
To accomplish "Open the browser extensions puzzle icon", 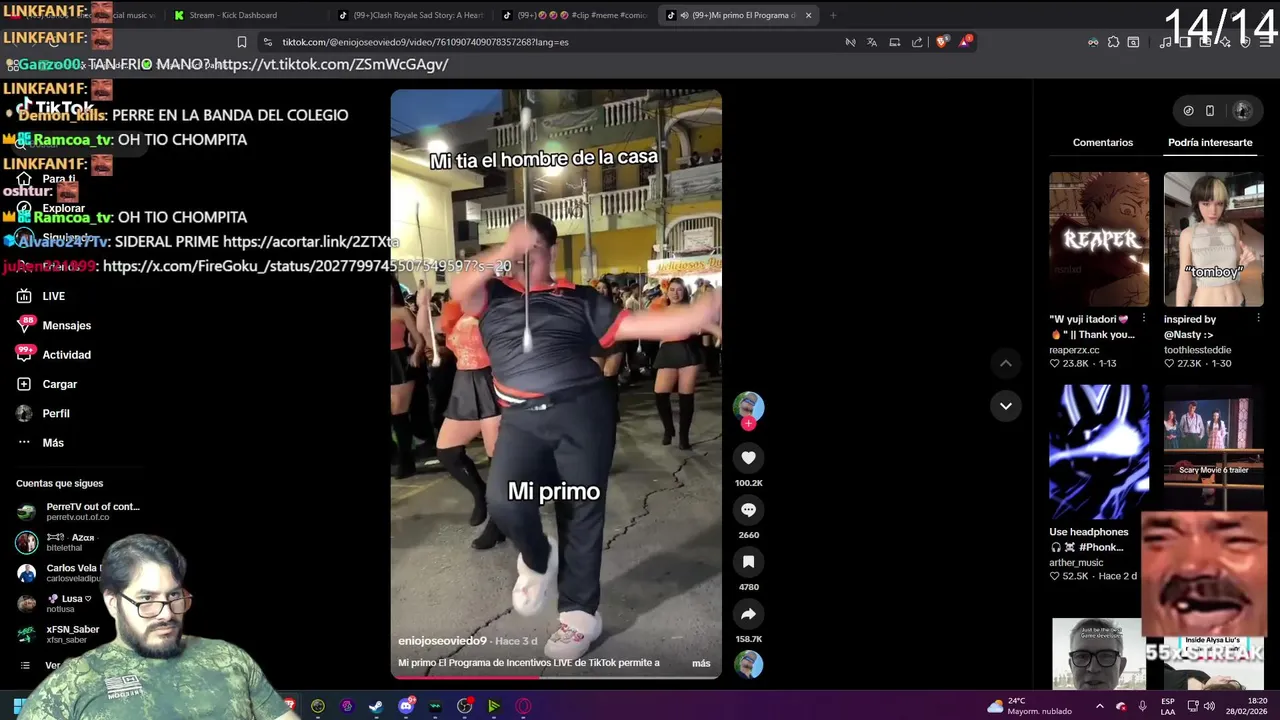I will [x=1113, y=42].
